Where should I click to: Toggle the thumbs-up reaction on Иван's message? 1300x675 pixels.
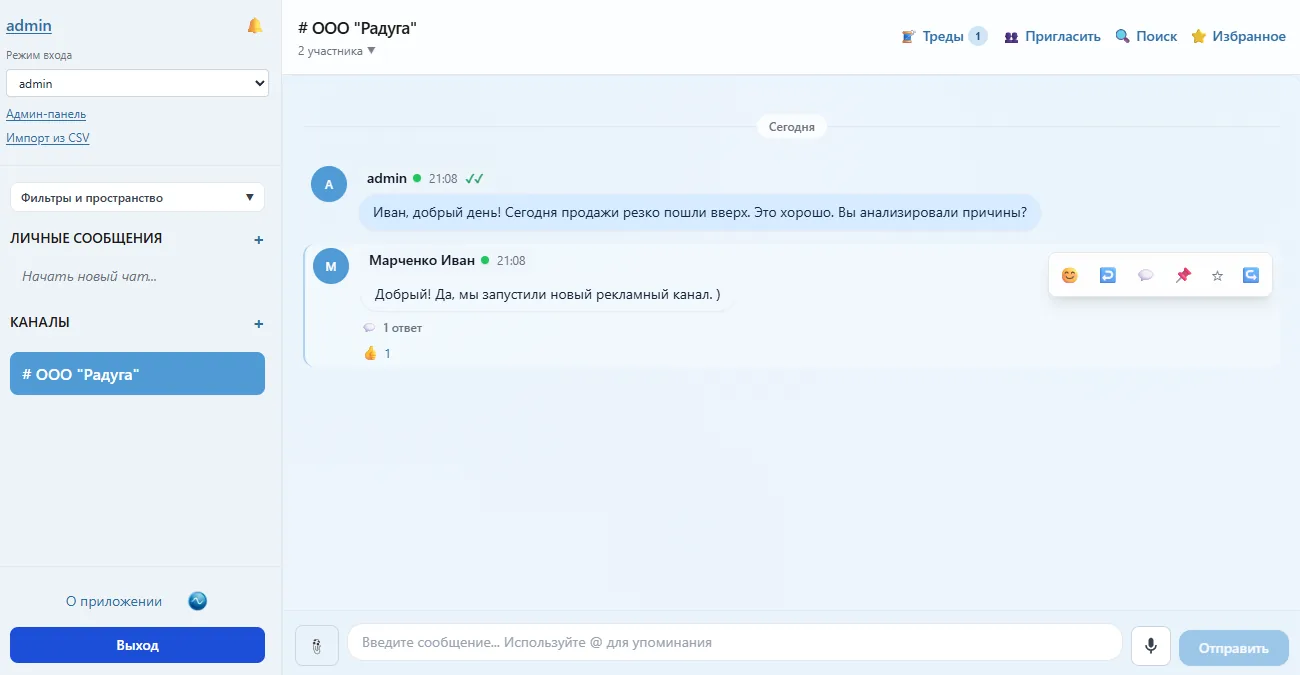point(377,353)
